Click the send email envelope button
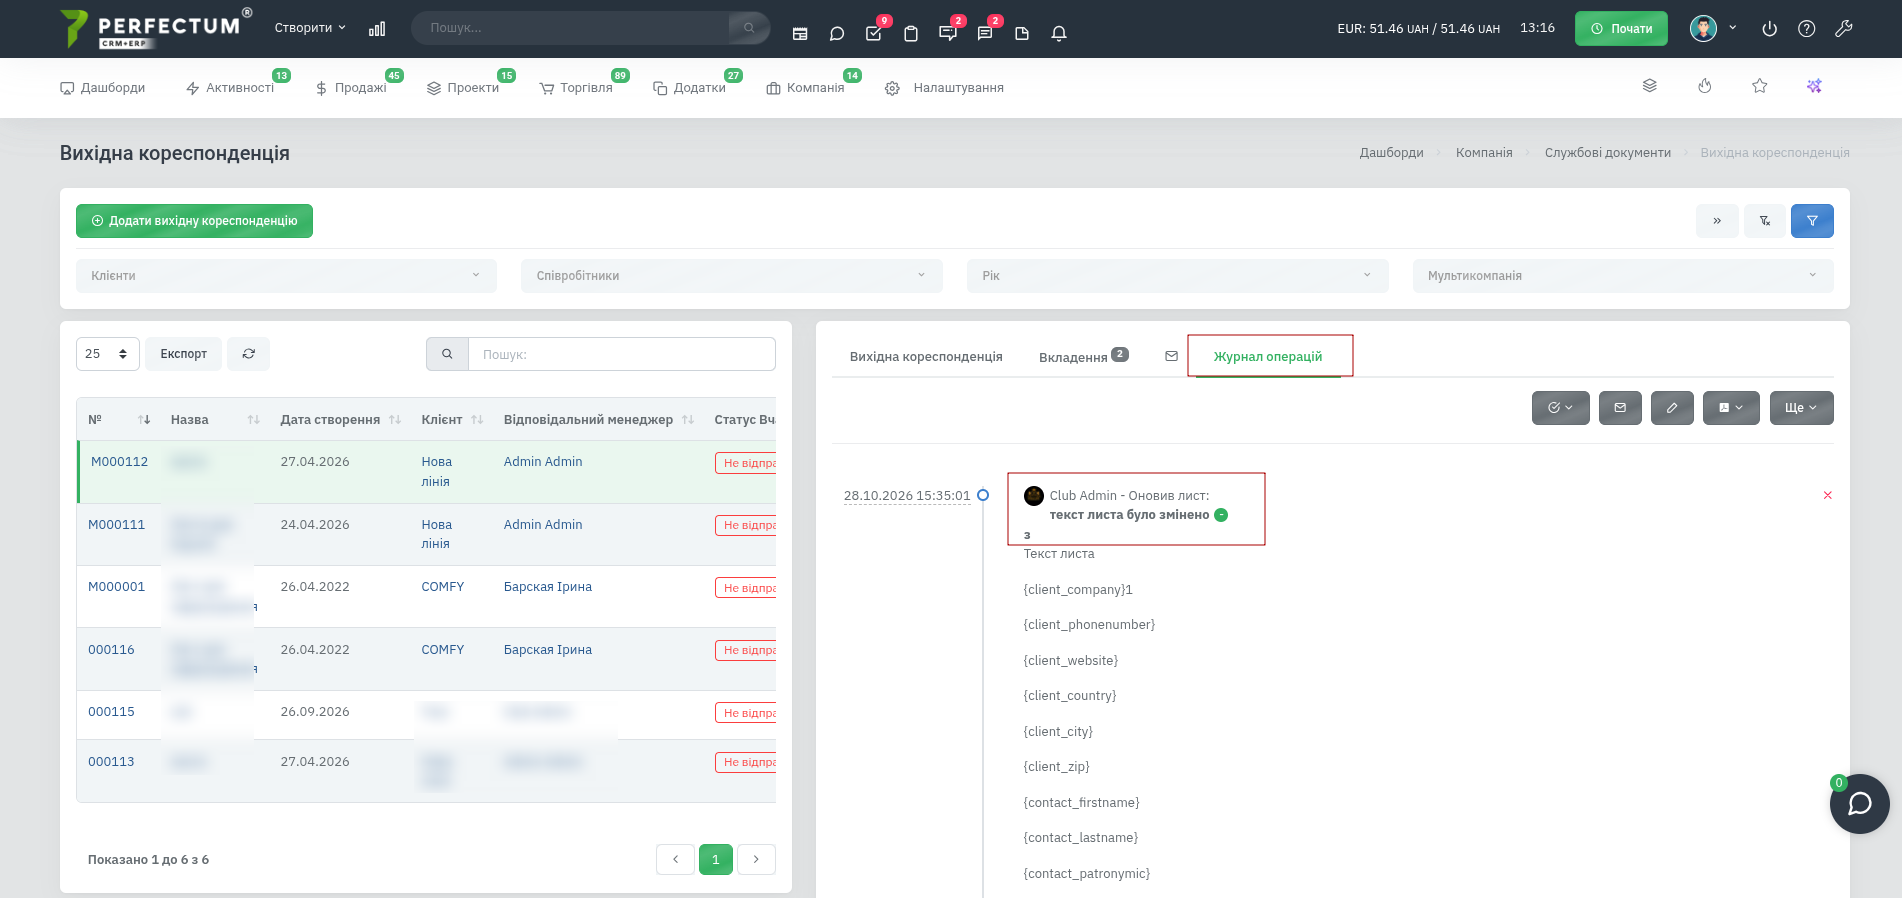Image resolution: width=1902 pixels, height=898 pixels. point(1620,408)
